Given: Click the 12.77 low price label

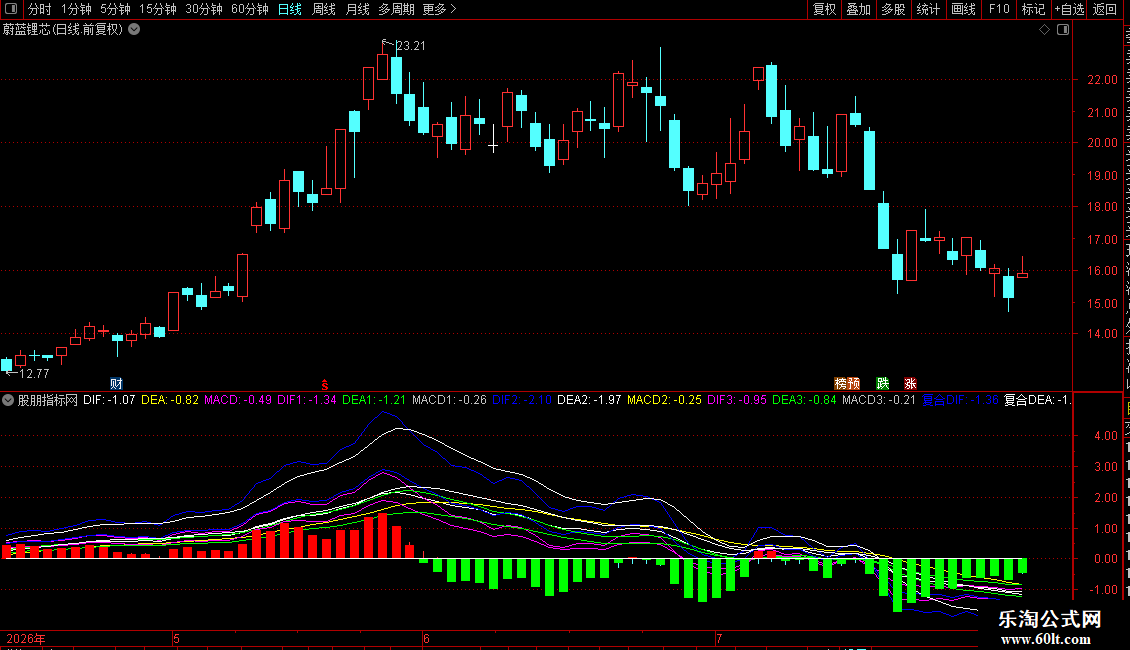Looking at the screenshot, I should pos(34,373).
